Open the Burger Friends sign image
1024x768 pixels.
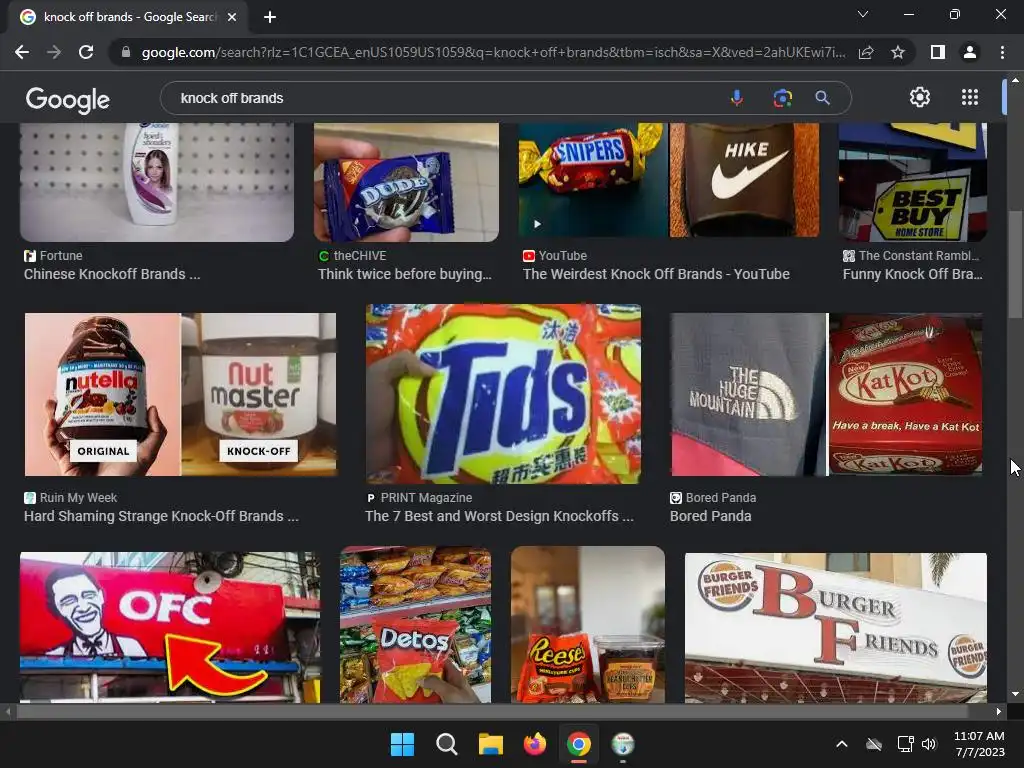(x=836, y=628)
